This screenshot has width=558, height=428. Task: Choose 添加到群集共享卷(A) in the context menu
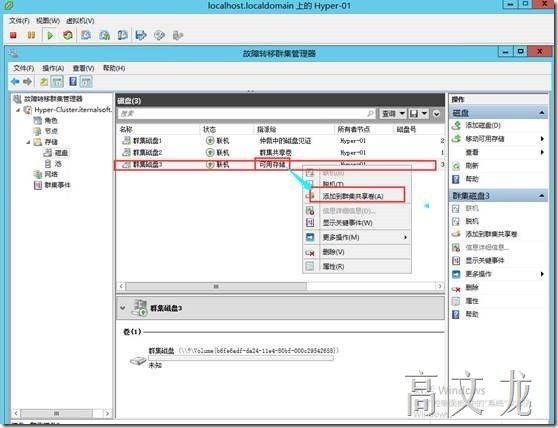pos(357,196)
